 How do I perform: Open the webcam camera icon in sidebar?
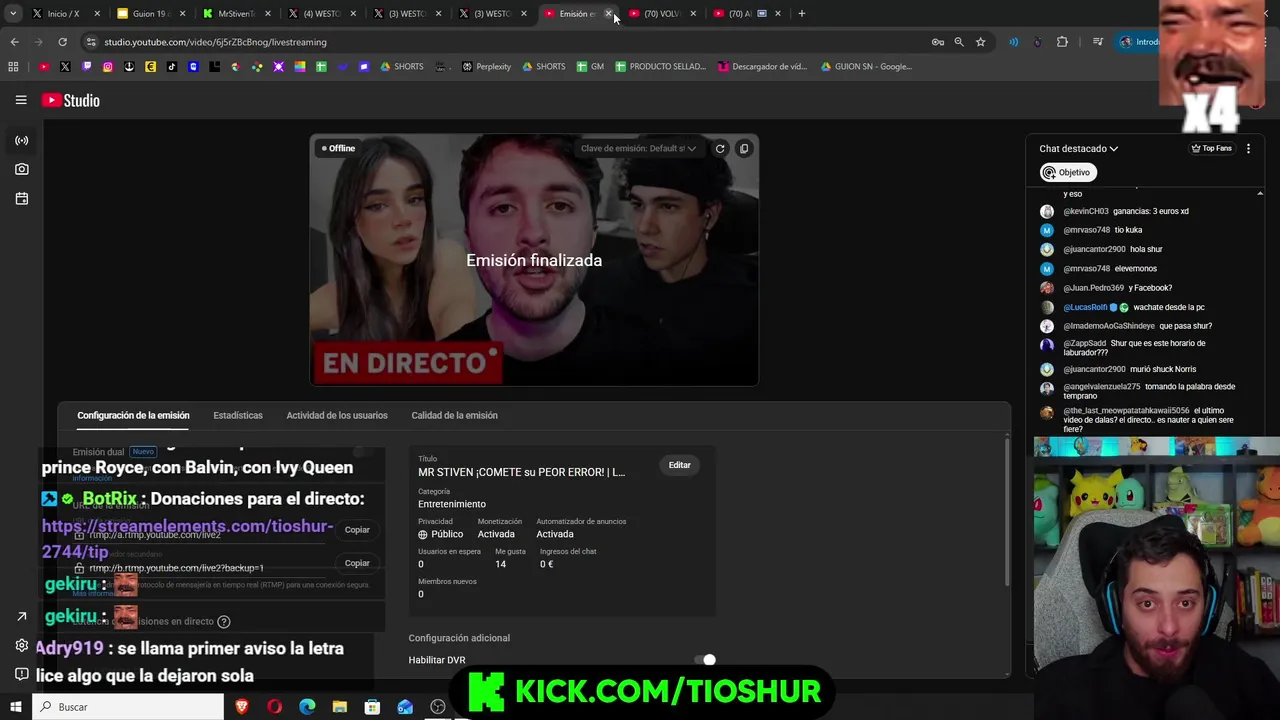(21, 169)
